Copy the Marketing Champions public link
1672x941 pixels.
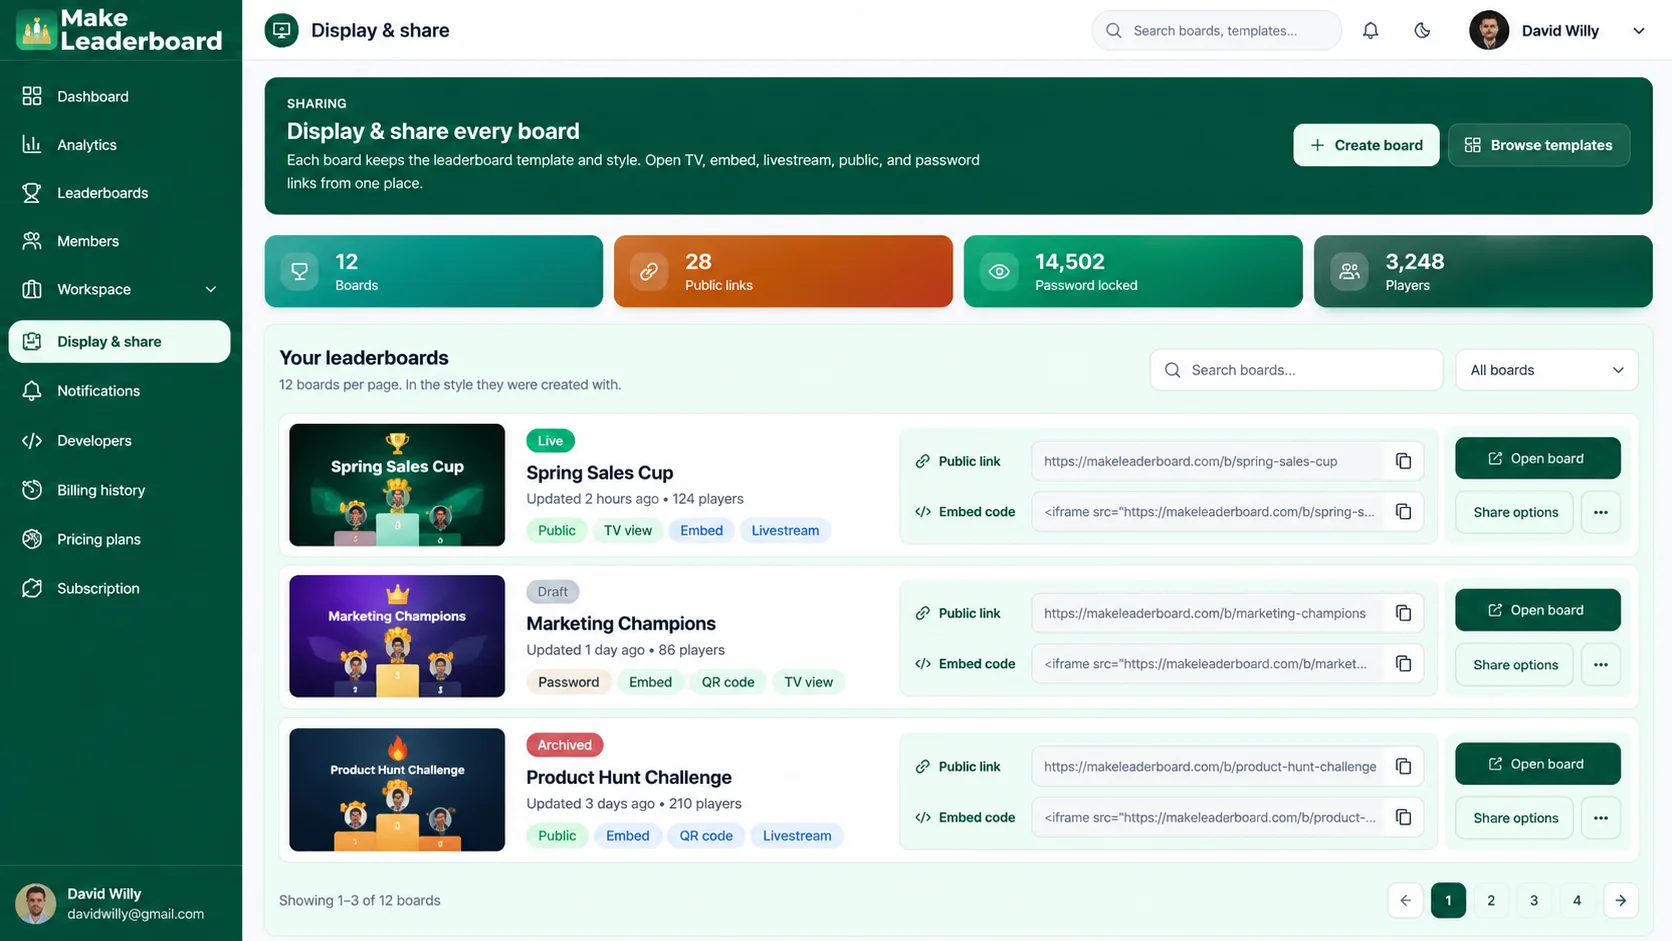(1403, 613)
